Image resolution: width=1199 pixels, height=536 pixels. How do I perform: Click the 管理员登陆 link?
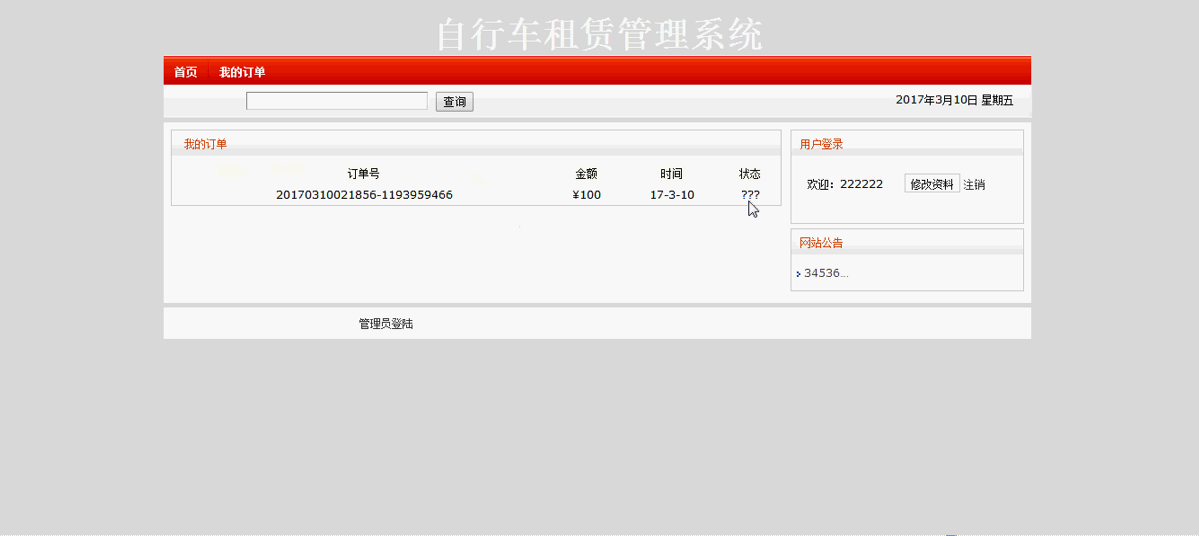pos(385,324)
